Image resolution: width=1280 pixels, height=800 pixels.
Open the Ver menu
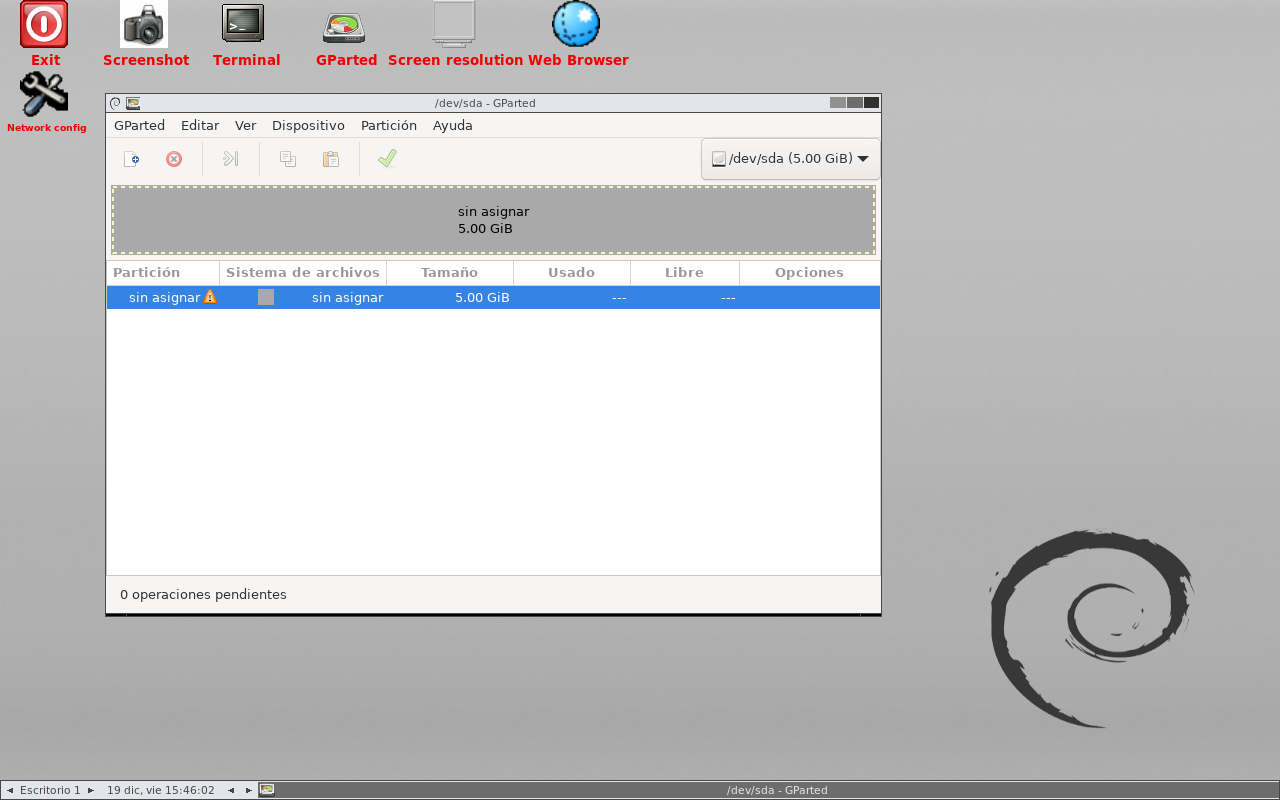coord(245,126)
